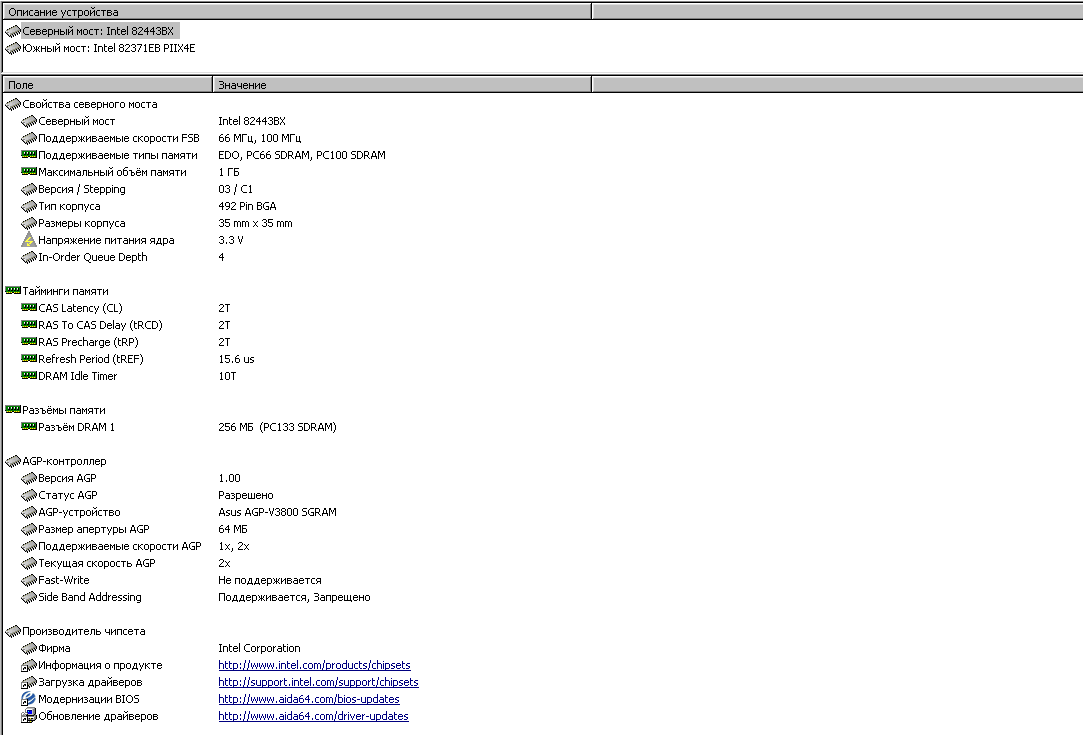Image resolution: width=1083 pixels, height=735 pixels.
Task: Click the value 15.6 us
Action: [236, 359]
